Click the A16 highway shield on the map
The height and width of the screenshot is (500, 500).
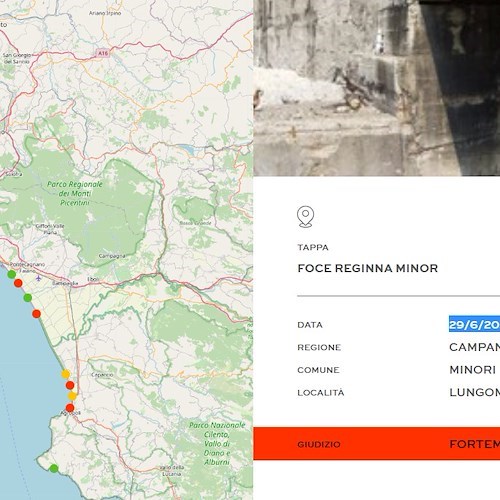coord(103,53)
